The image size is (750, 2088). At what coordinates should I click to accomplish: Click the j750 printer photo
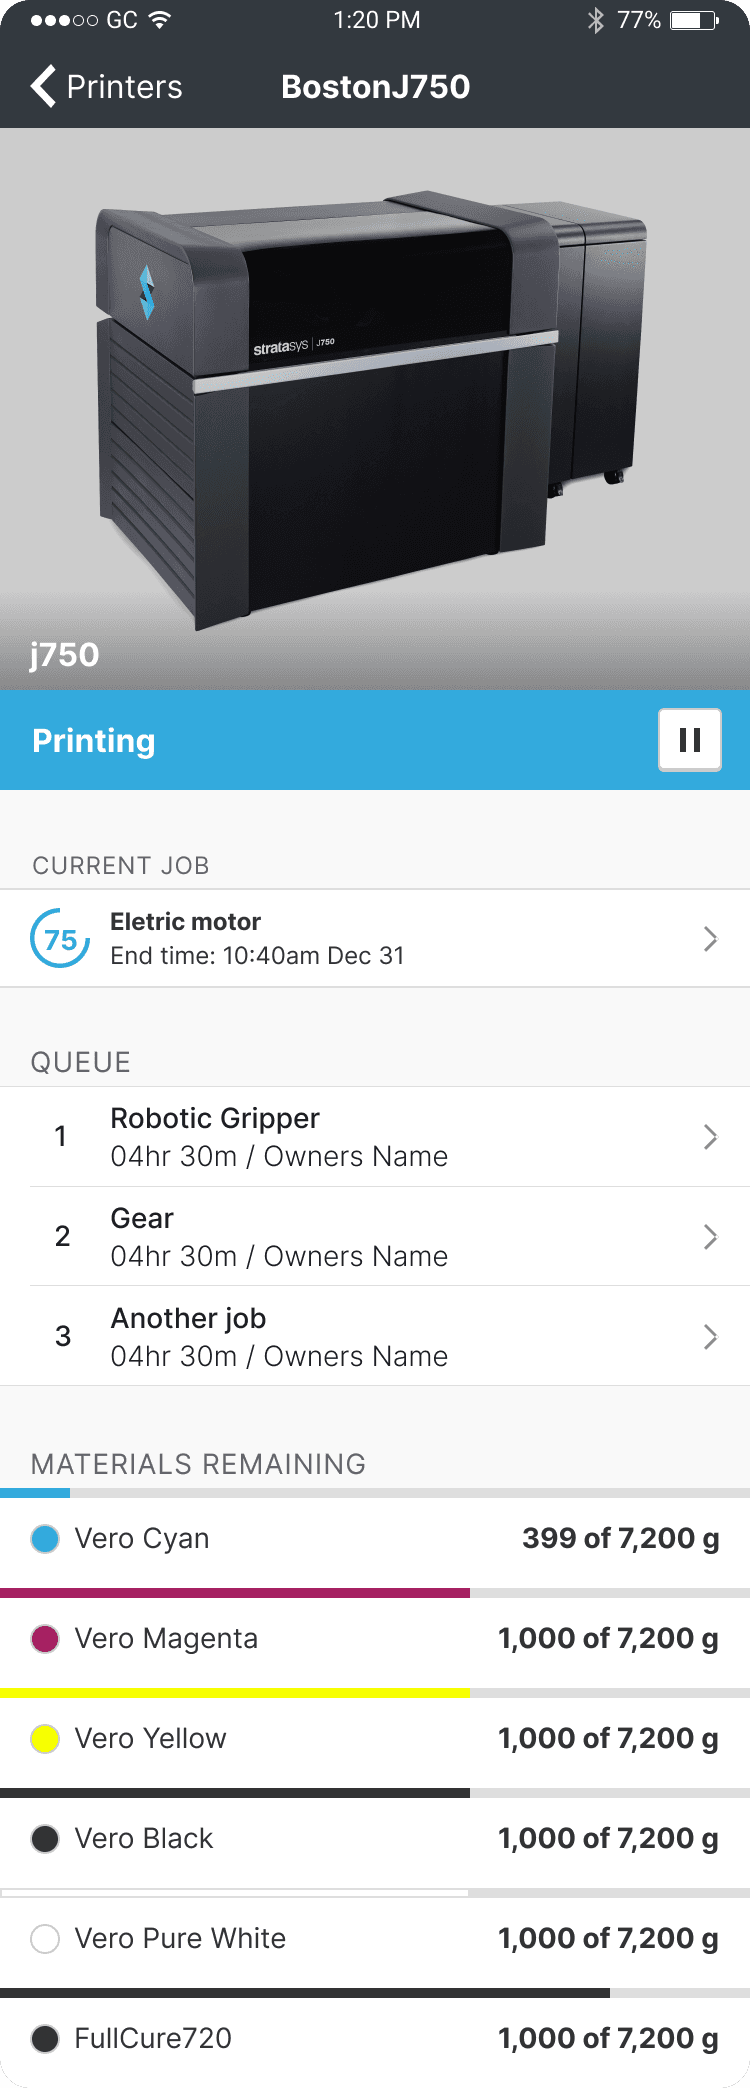coord(375,408)
